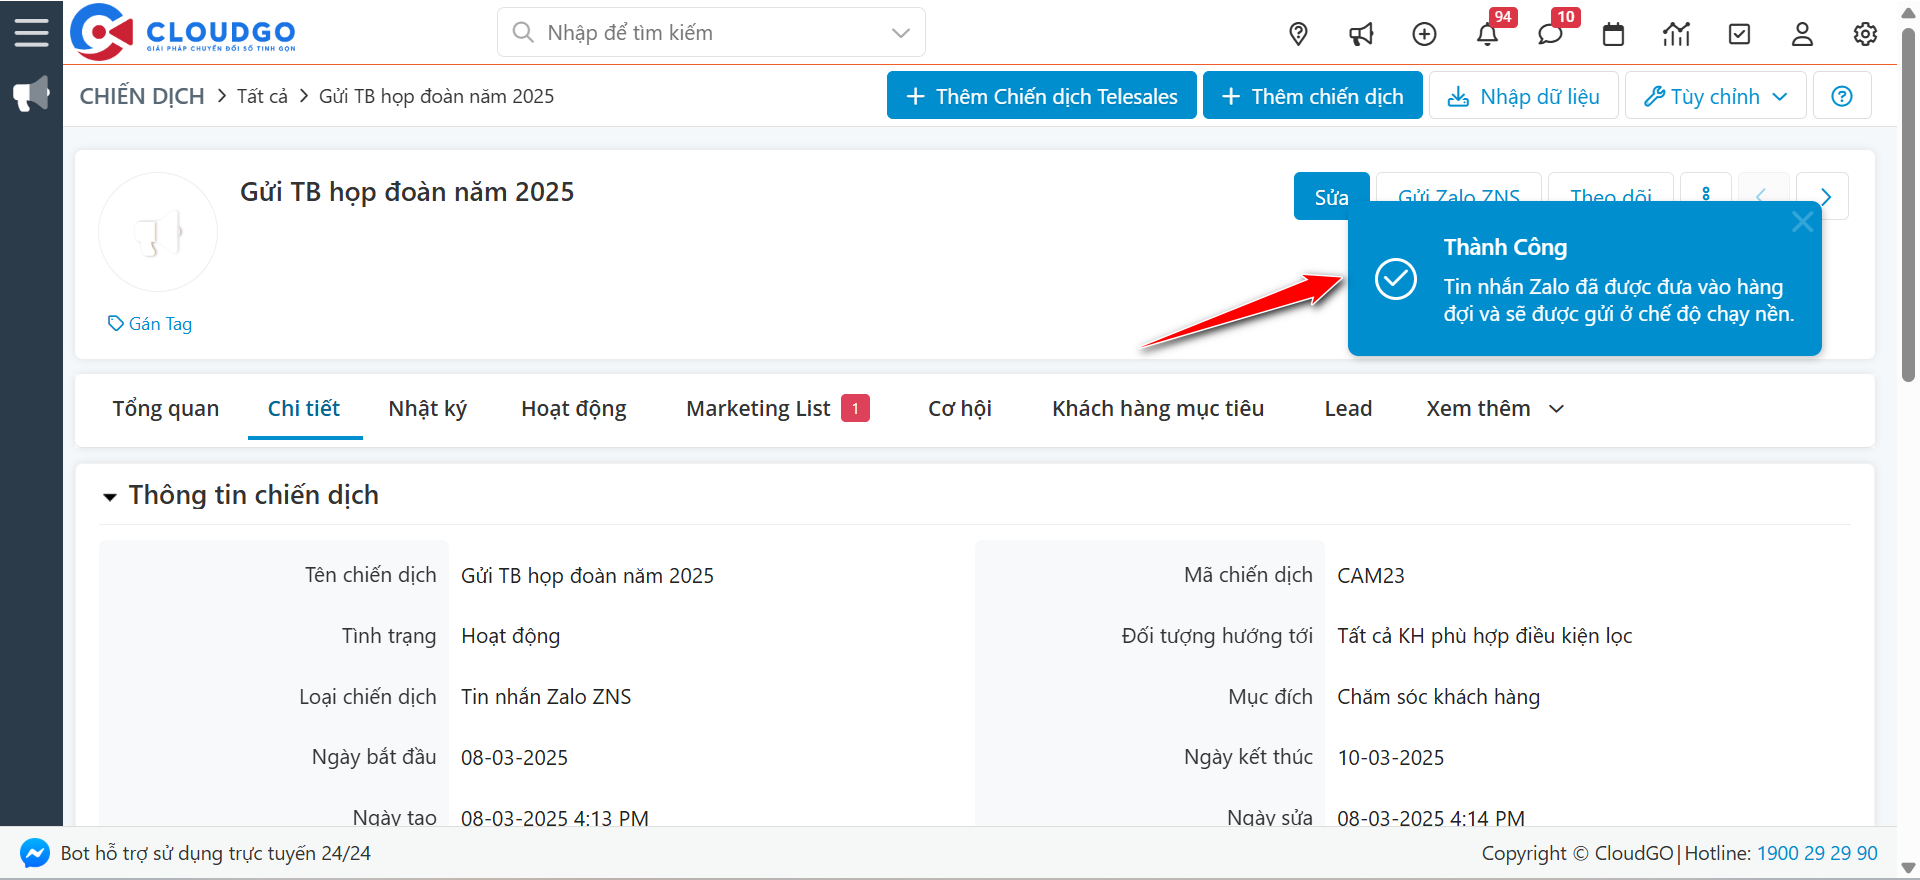
Task: Click the location pin icon
Action: pyautogui.click(x=1298, y=34)
